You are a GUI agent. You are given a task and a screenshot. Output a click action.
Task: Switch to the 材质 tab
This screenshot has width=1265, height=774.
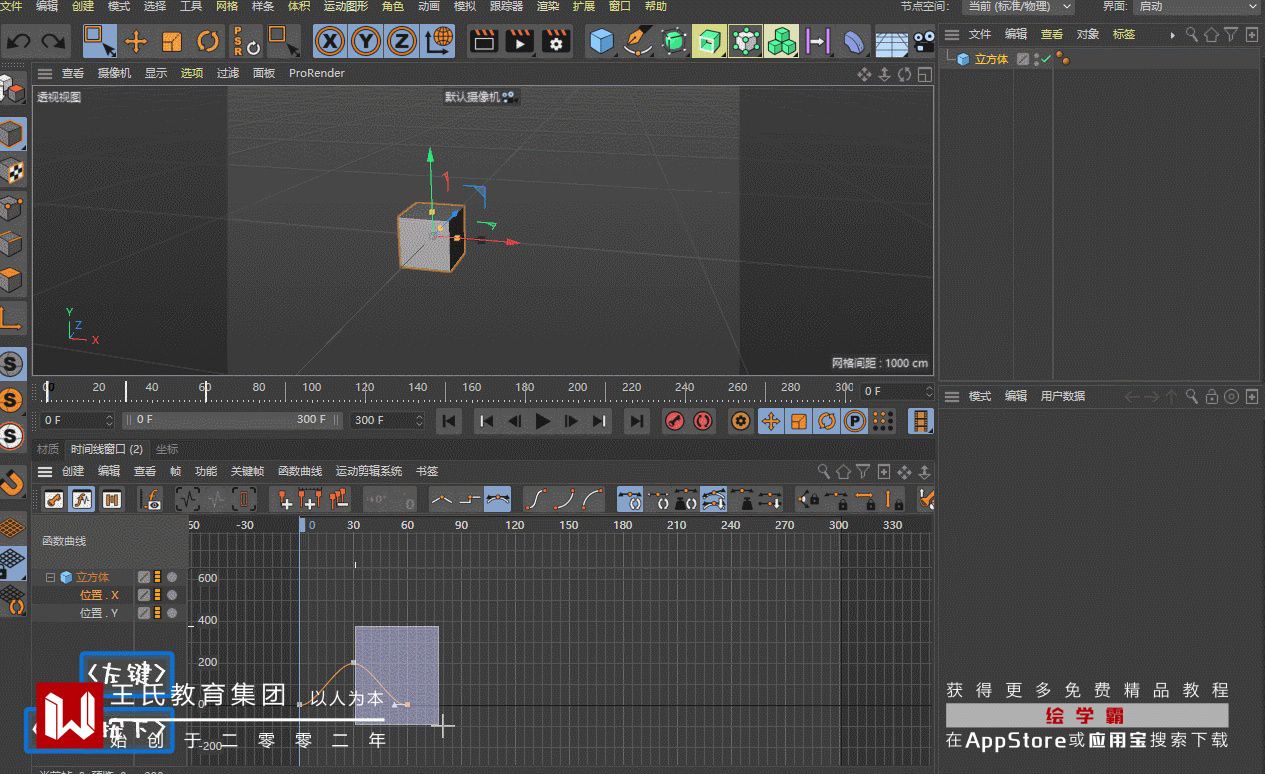48,449
